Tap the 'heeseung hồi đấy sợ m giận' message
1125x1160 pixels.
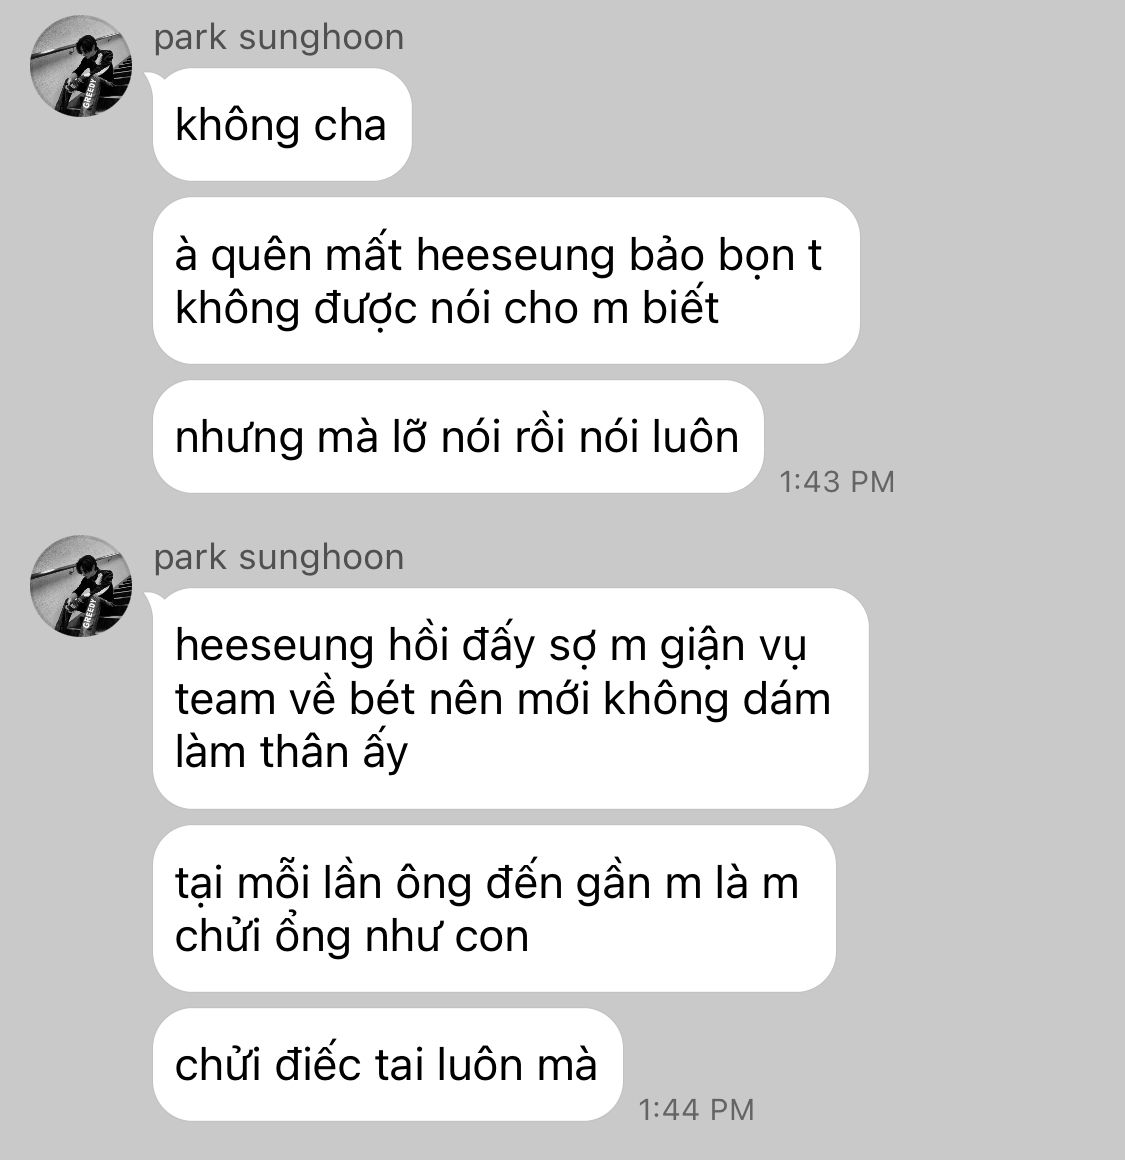pos(510,698)
